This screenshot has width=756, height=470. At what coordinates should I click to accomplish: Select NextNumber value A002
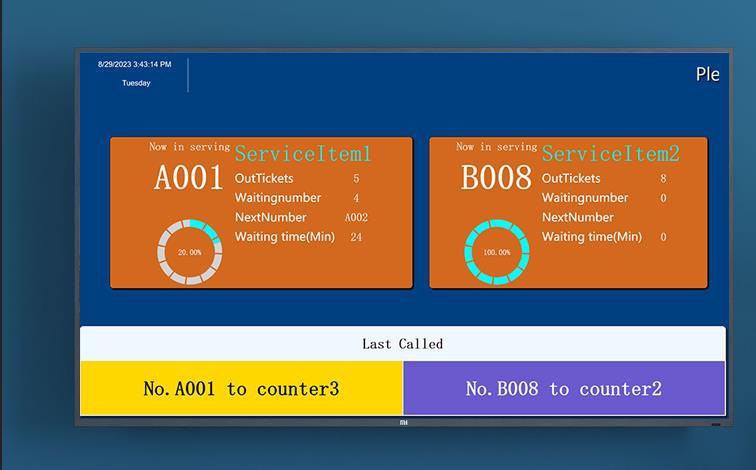click(x=356, y=217)
